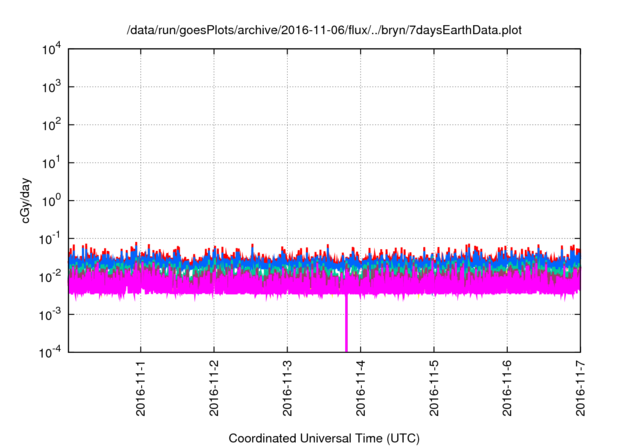Click the 2016-11-1 date tick label
640x448 pixels.
141,386
